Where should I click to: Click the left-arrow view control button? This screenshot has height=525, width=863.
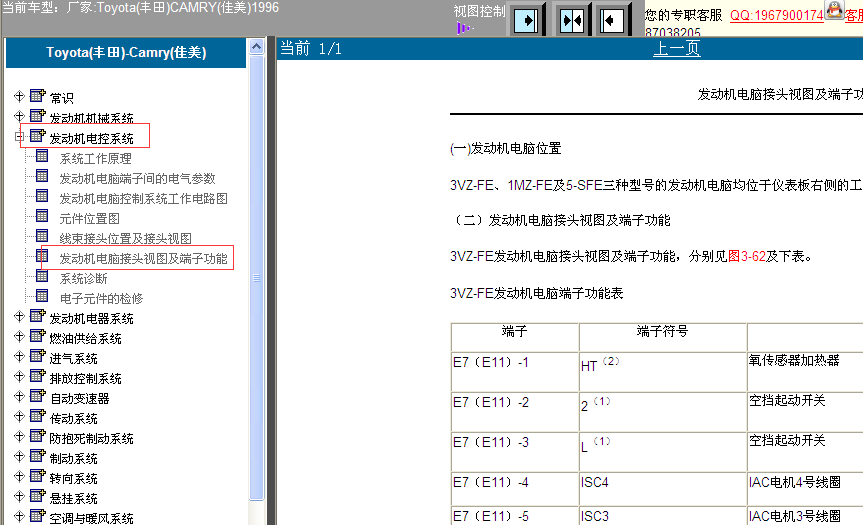click(x=611, y=21)
